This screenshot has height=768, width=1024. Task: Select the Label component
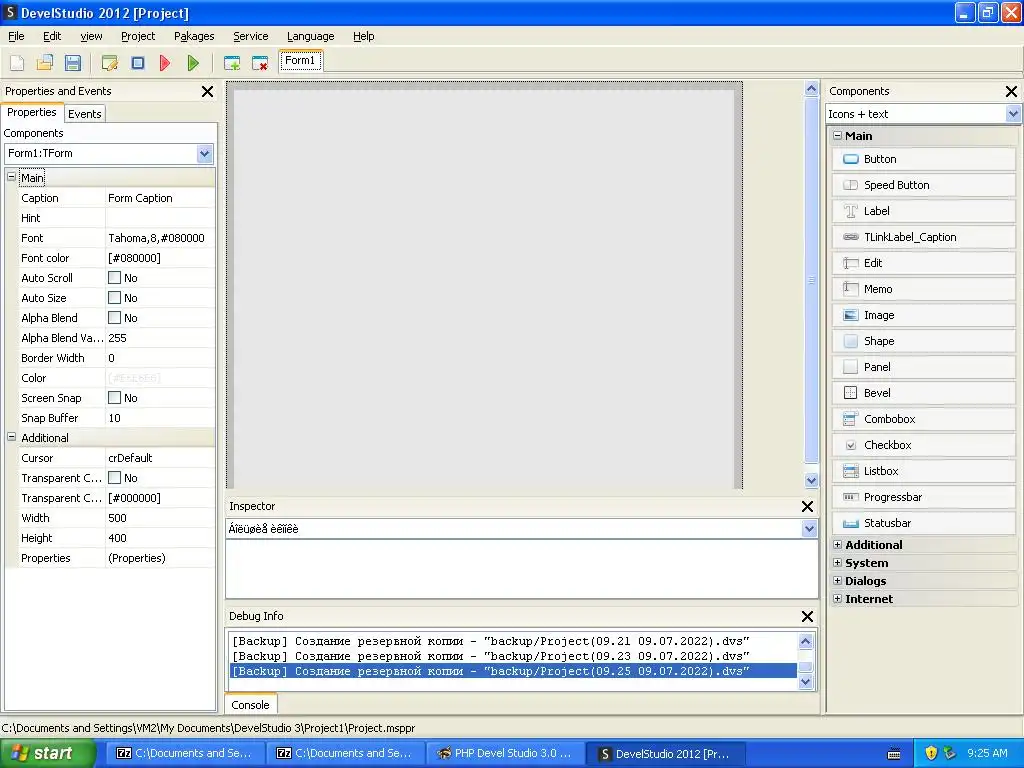pyautogui.click(x=923, y=211)
